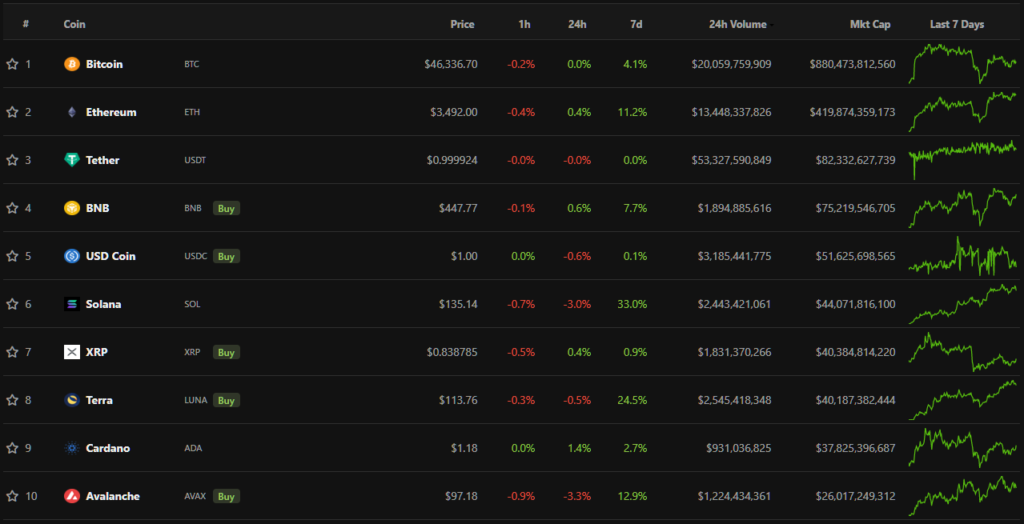Click the XRP logo icon
The height and width of the screenshot is (524, 1024).
72,352
